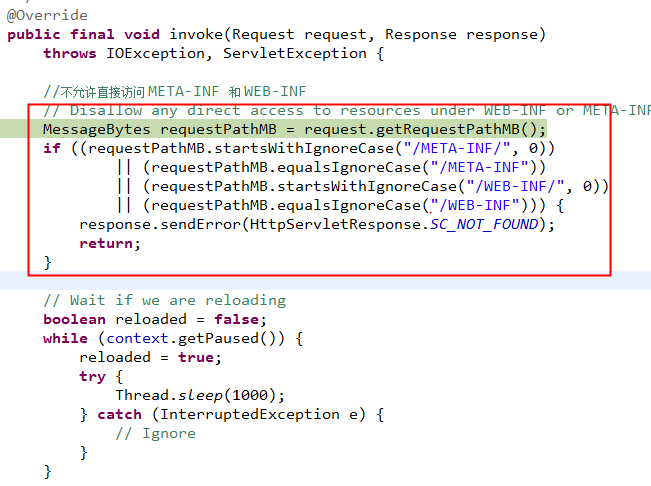The image size is (651, 486).
Task: Click the Response response parameter
Action: pyautogui.click(x=462, y=34)
